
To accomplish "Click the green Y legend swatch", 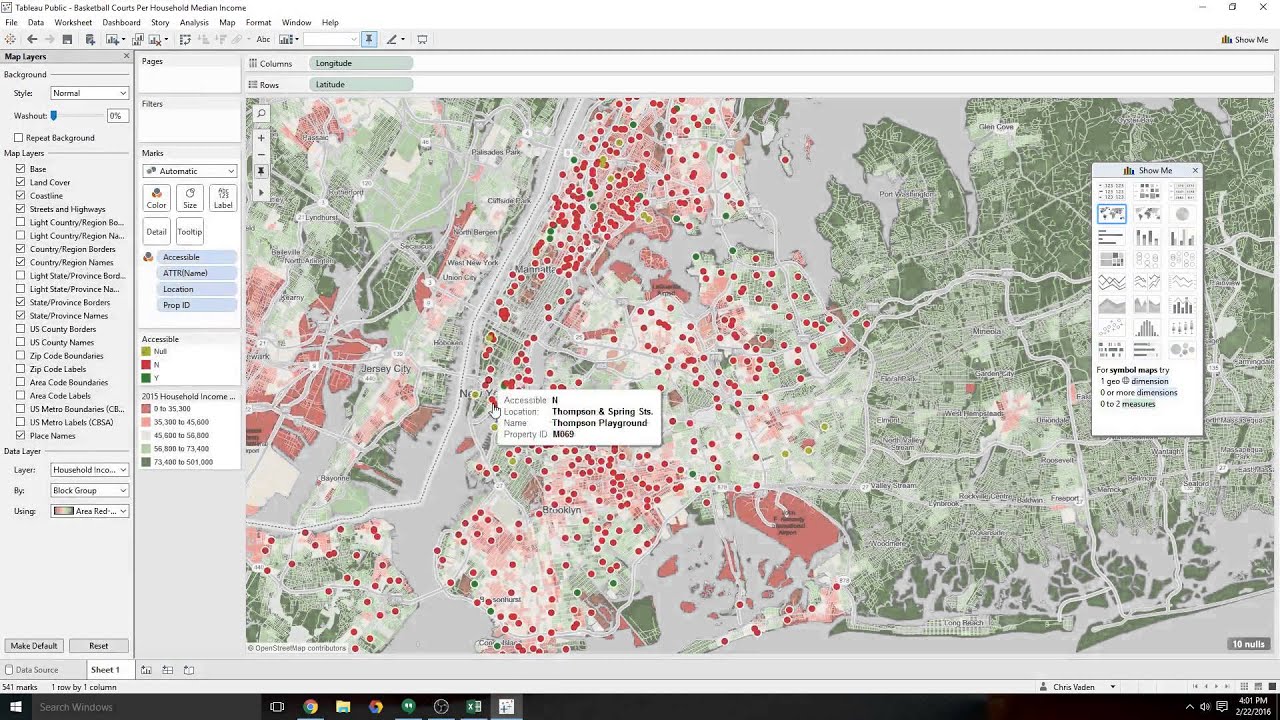I will (x=147, y=378).
